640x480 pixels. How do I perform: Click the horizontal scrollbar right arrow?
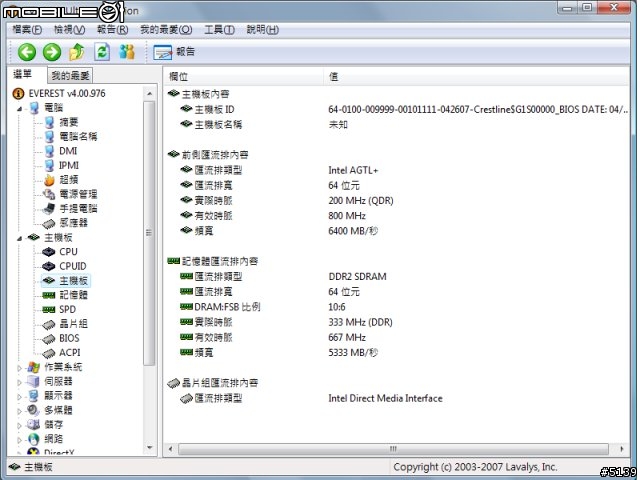coord(622,449)
